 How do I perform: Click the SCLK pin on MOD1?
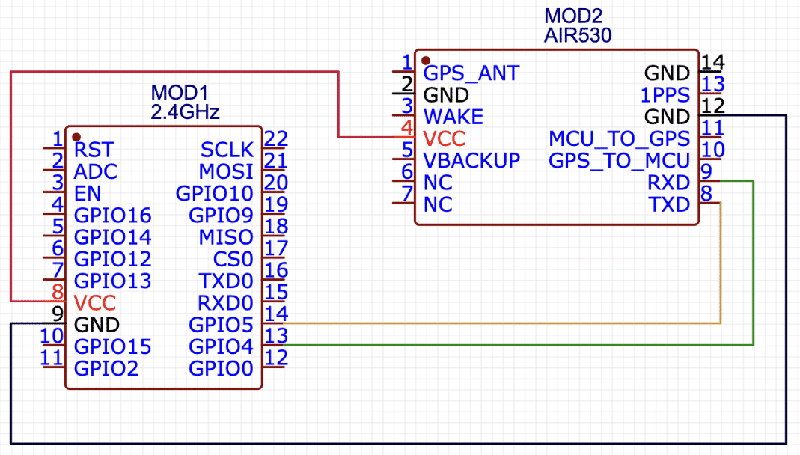click(x=226, y=149)
